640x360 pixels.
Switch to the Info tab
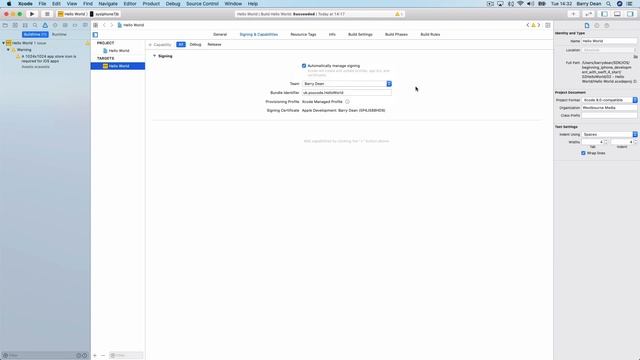[x=332, y=35]
